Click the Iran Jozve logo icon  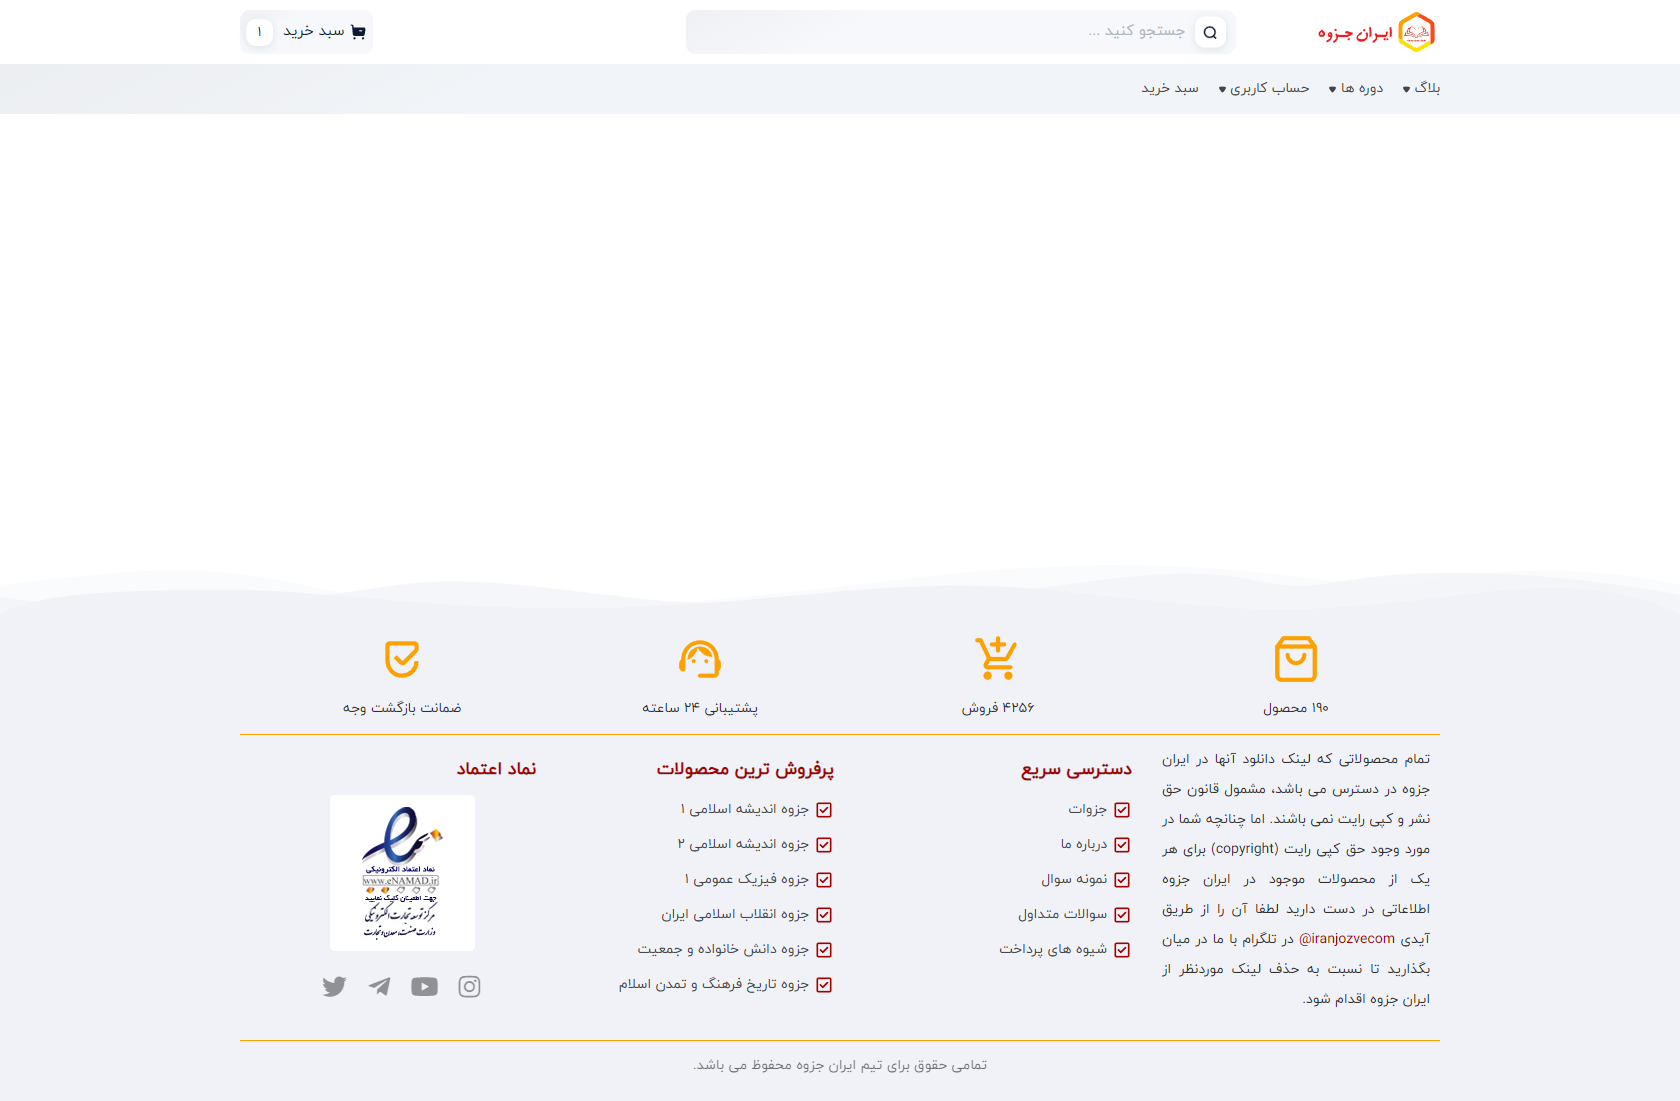point(1415,32)
